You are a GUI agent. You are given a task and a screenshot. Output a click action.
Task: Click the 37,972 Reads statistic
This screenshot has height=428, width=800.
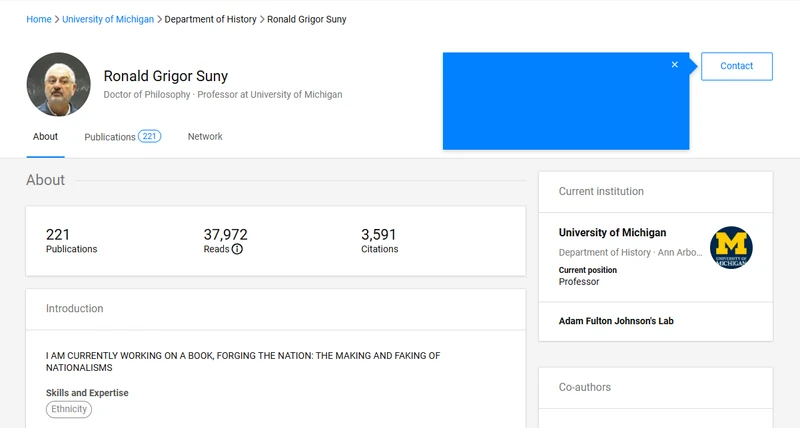coord(226,241)
